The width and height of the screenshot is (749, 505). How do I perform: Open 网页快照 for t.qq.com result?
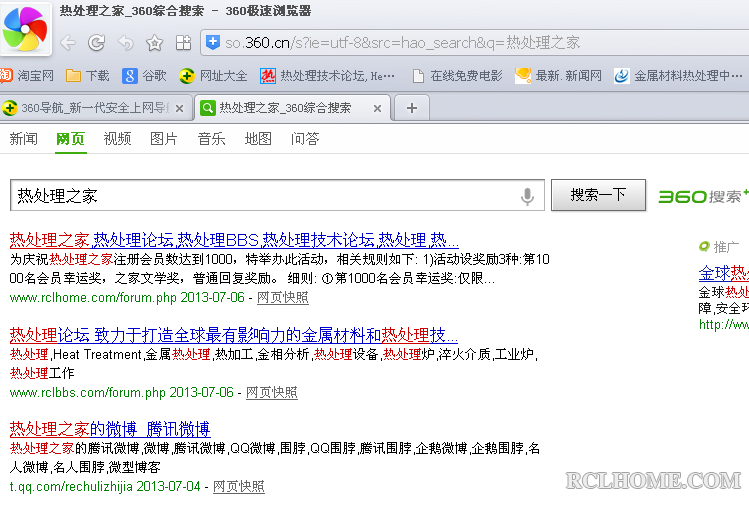tap(238, 487)
